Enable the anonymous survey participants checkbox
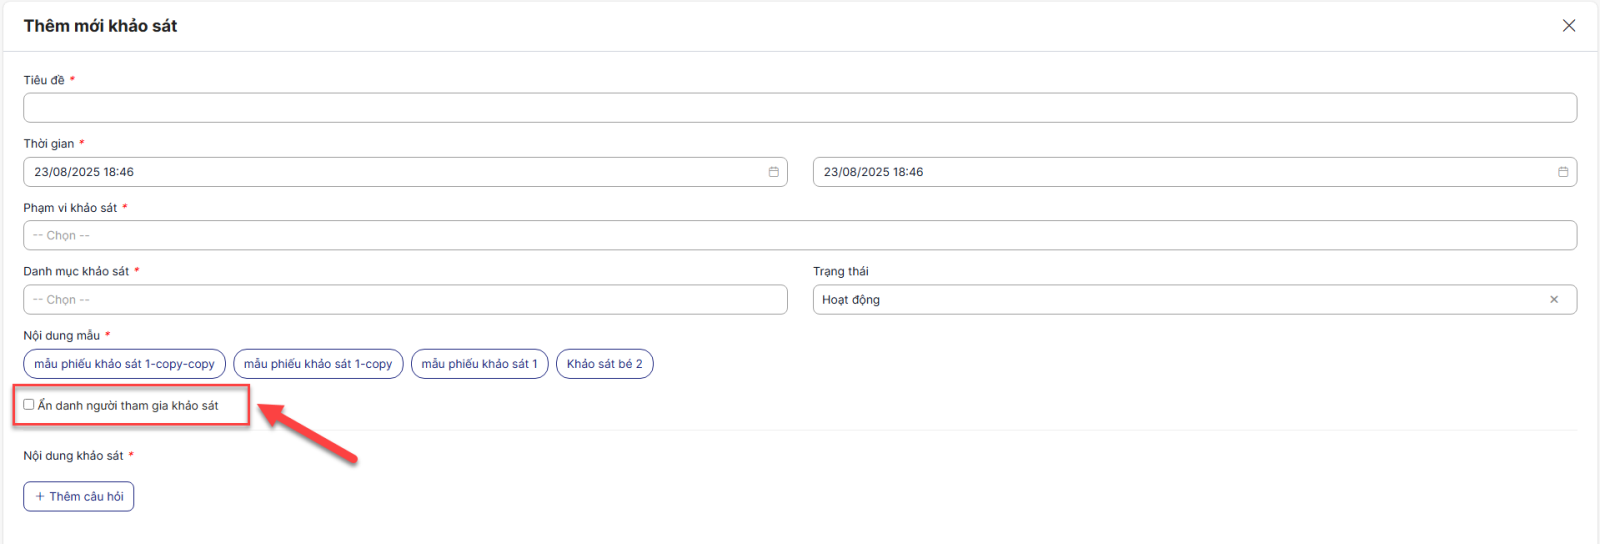Image resolution: width=1600 pixels, height=544 pixels. tap(29, 405)
